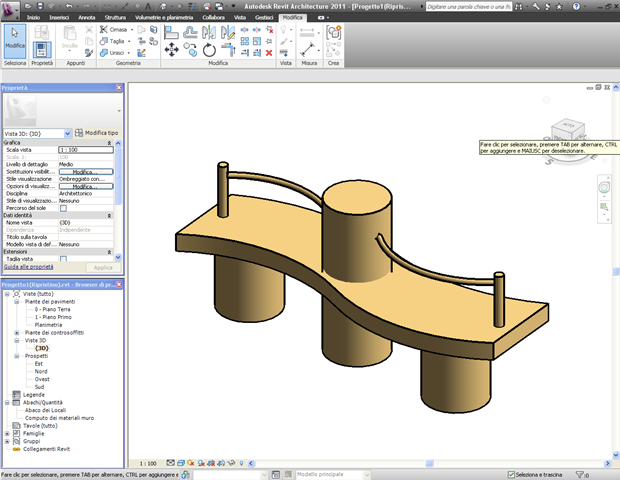Viewport: 620px width, 480px height.
Task: Enable the Percorso del sole checkbox
Action: [63, 208]
